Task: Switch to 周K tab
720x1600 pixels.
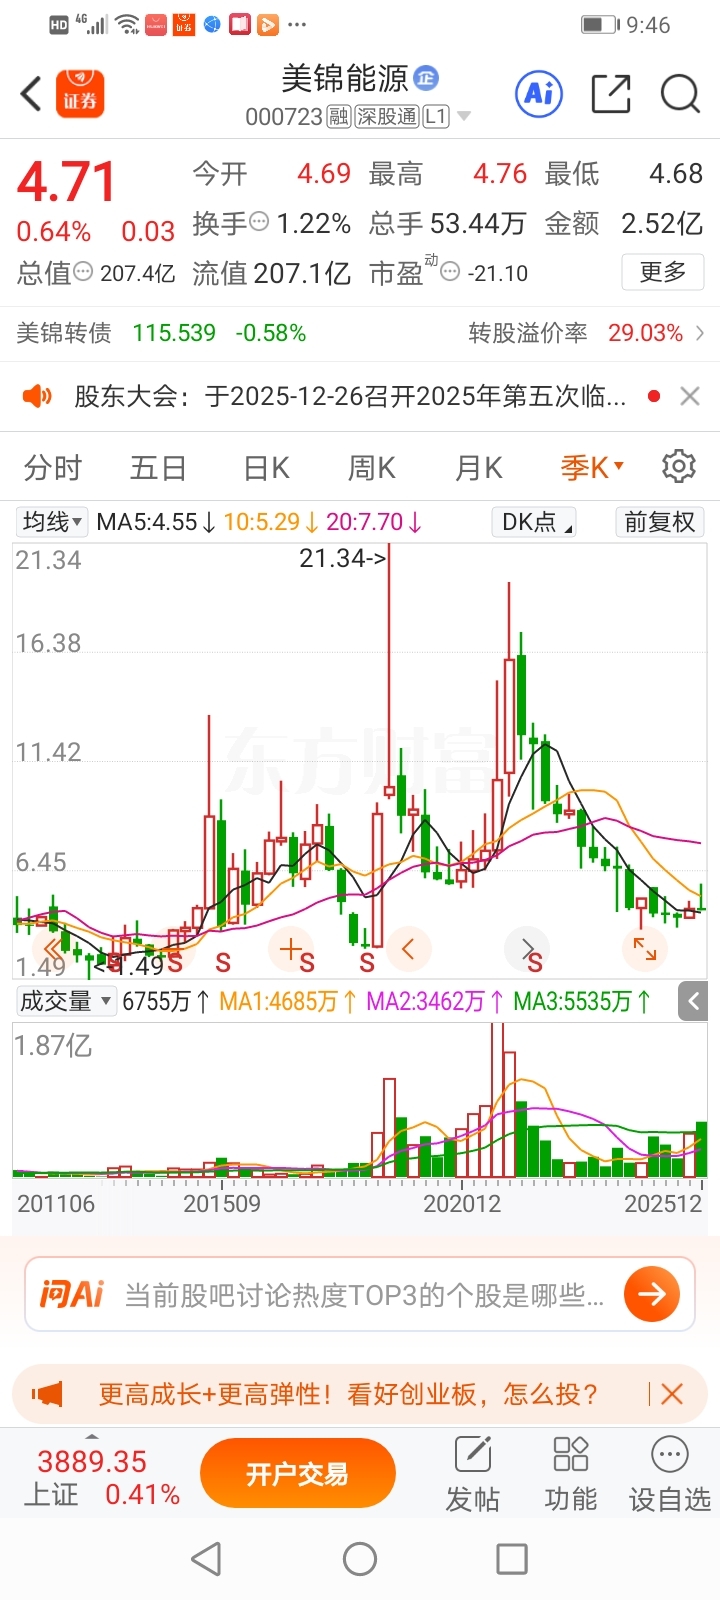Action: pyautogui.click(x=371, y=467)
